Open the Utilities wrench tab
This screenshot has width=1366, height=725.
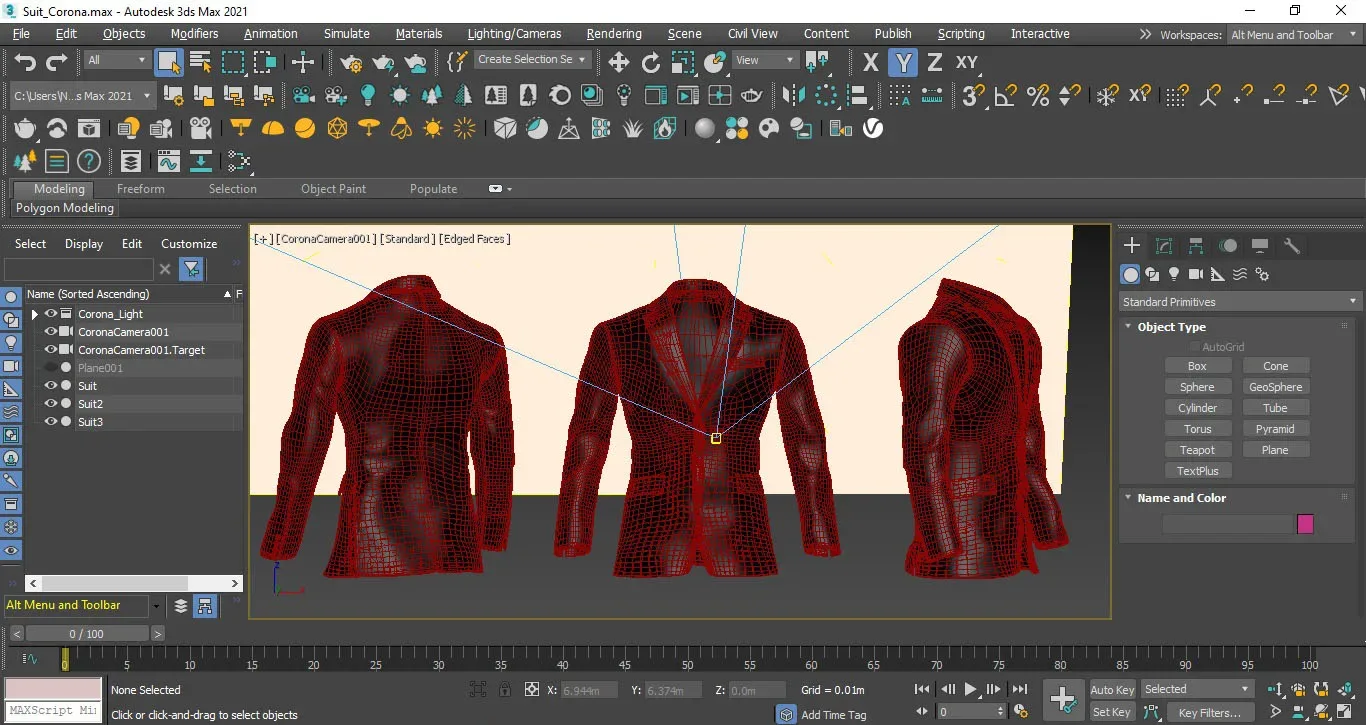1292,245
